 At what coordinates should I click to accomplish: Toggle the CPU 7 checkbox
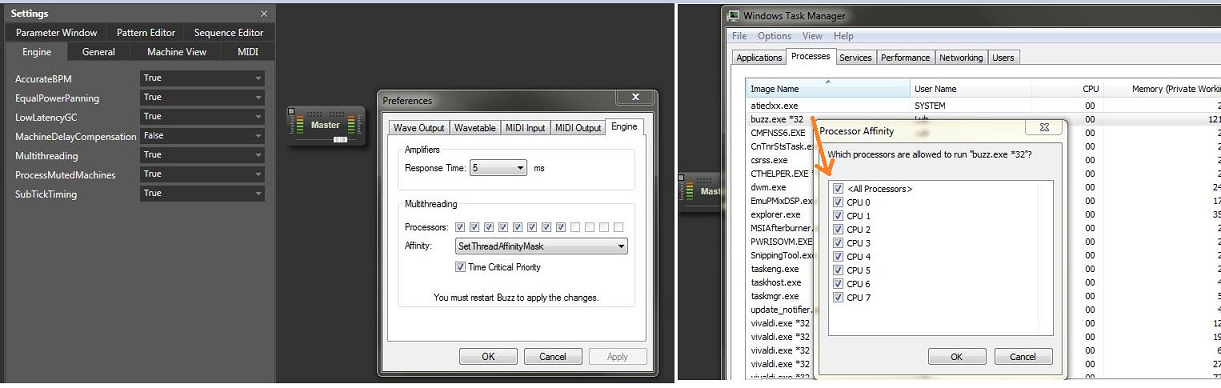[x=837, y=297]
